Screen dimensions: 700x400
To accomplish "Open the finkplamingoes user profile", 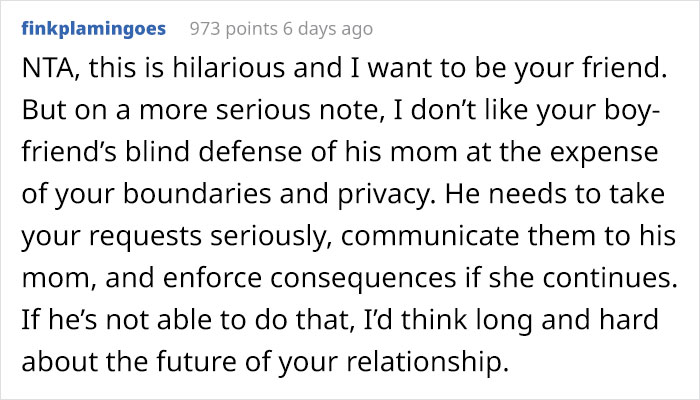I will (95, 29).
